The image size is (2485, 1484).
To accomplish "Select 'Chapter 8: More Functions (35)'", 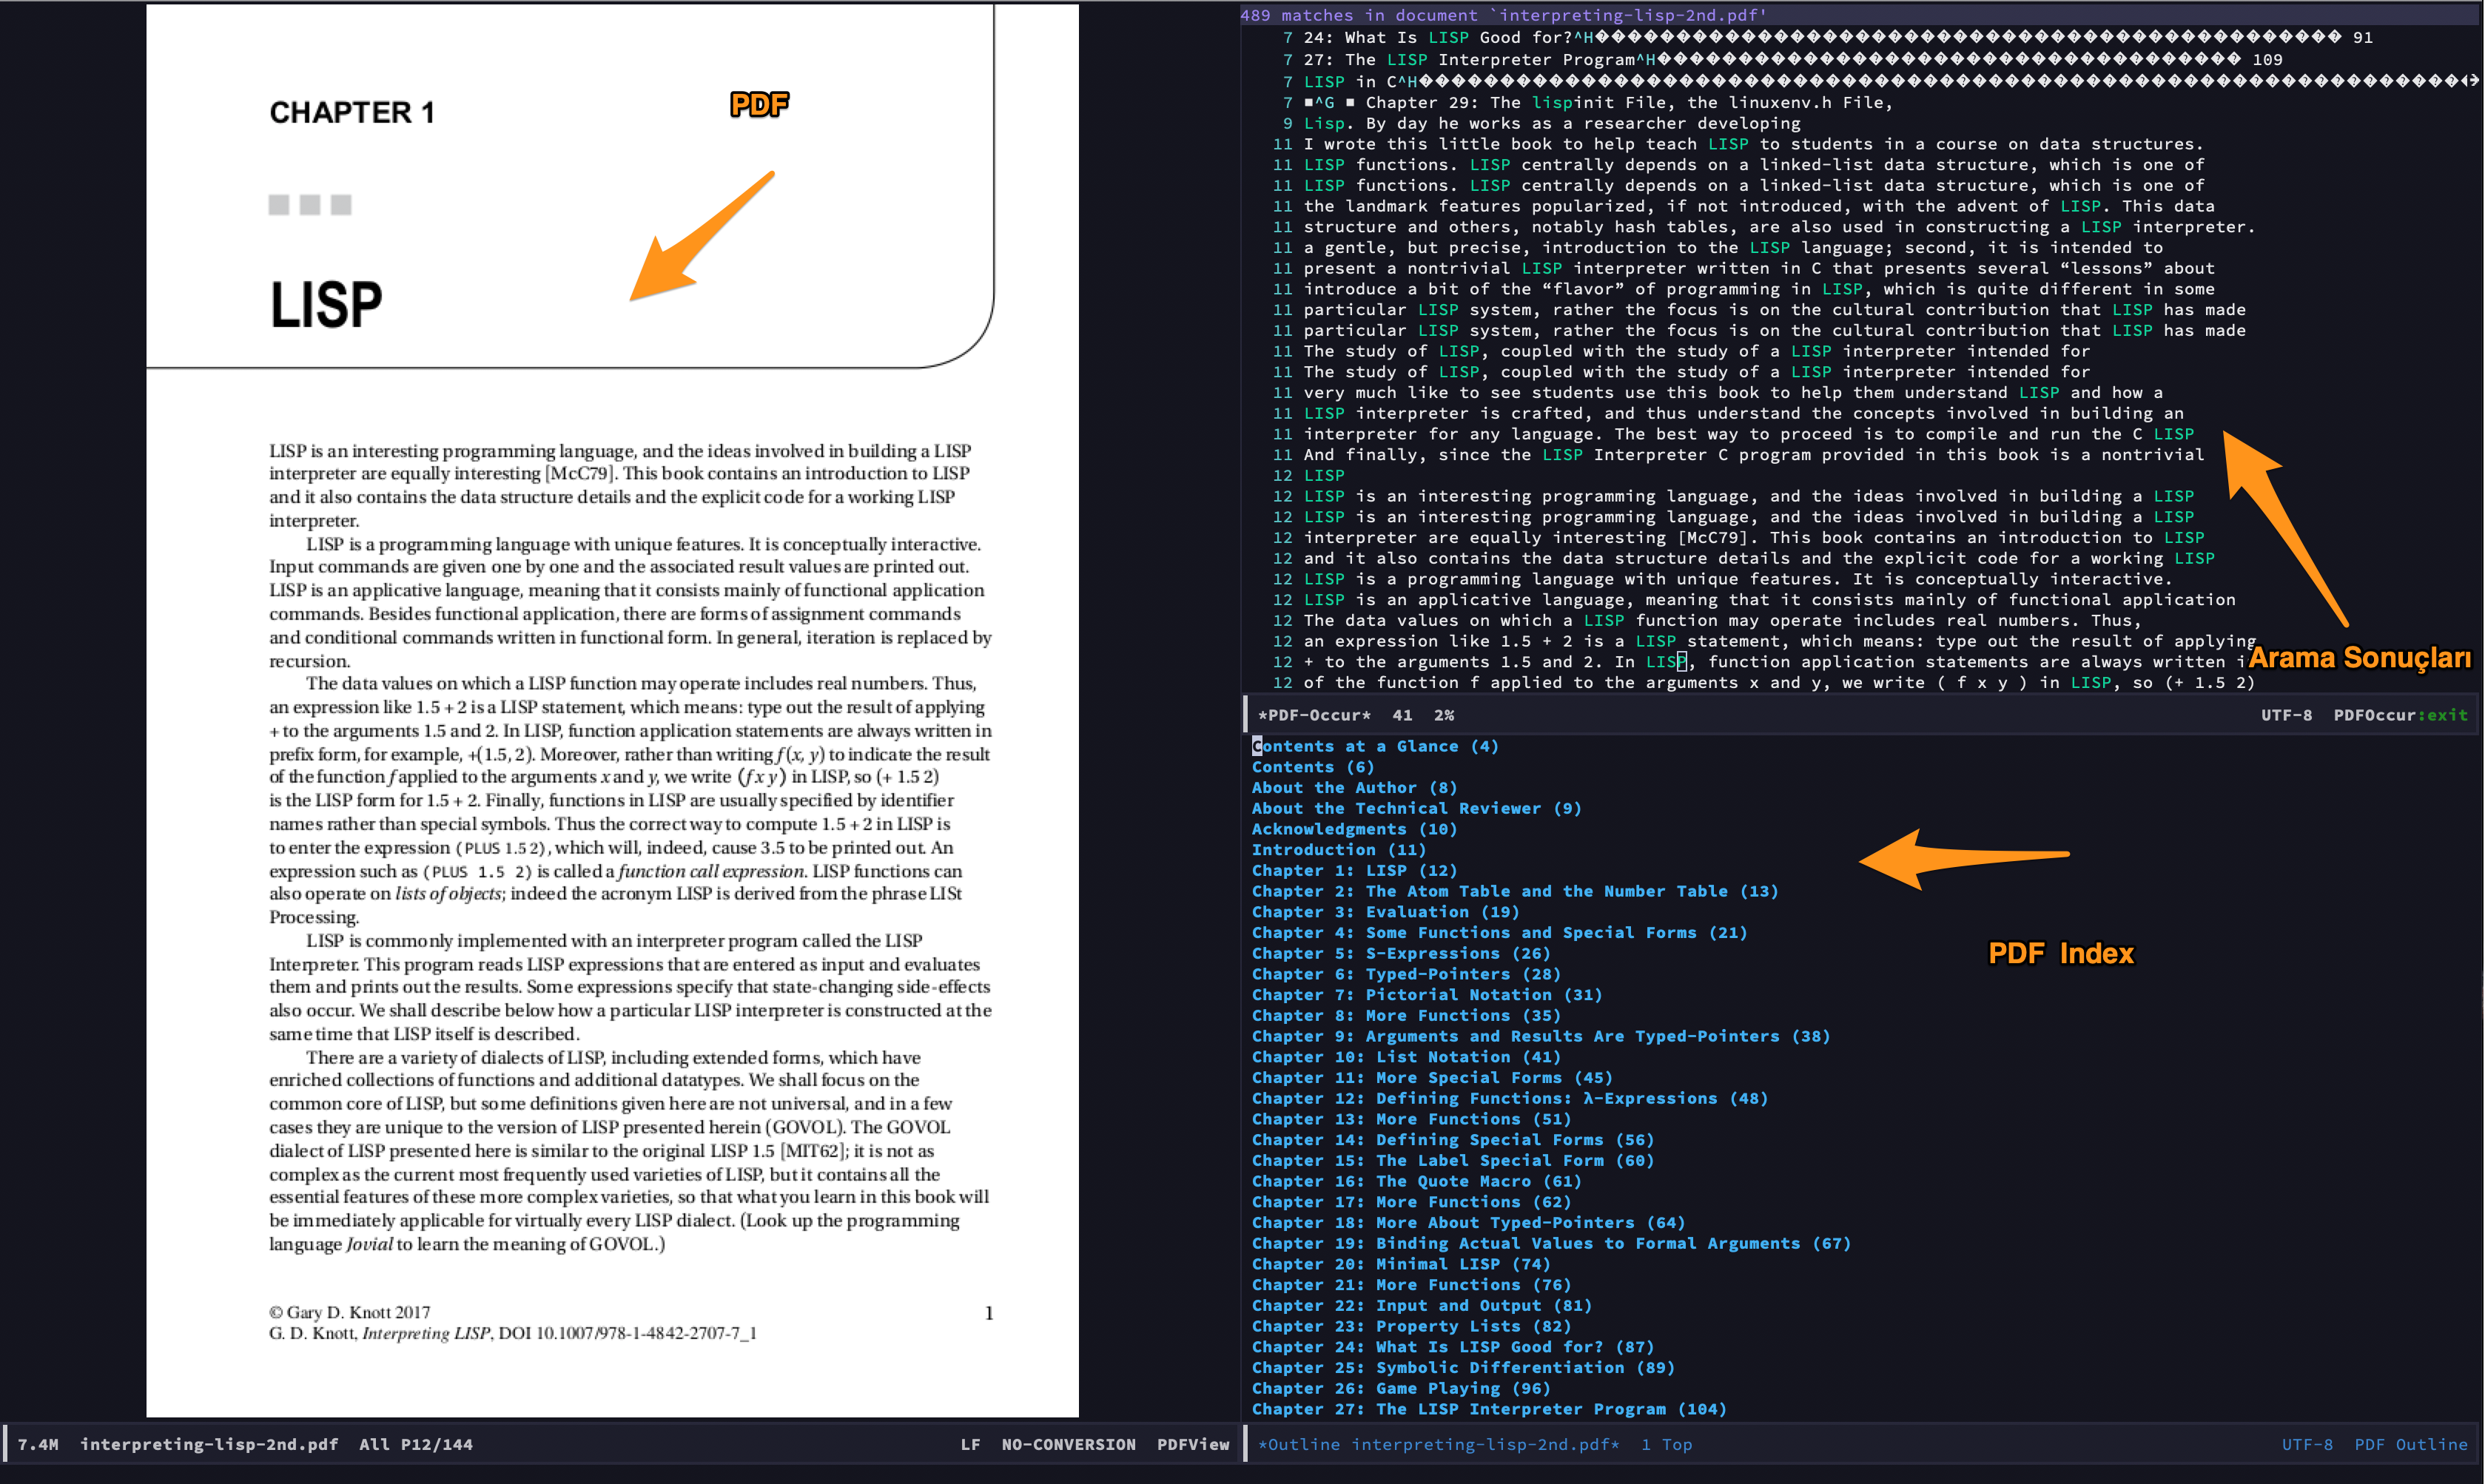I will coord(1406,1016).
